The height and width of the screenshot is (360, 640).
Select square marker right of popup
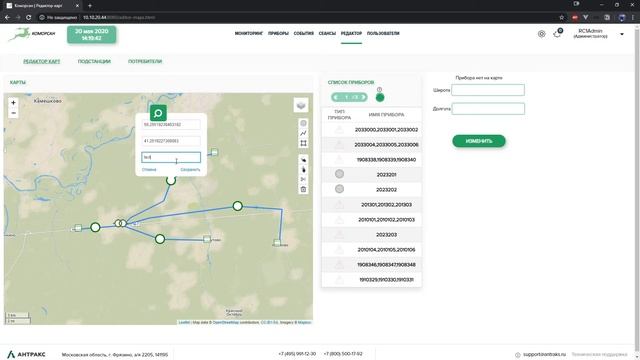pos(214,152)
